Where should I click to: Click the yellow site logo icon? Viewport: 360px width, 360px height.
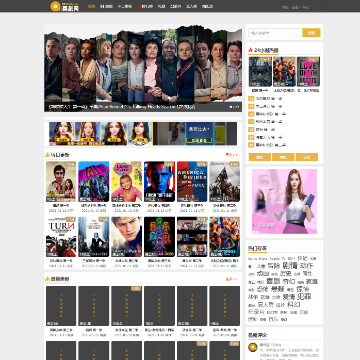point(55,6)
